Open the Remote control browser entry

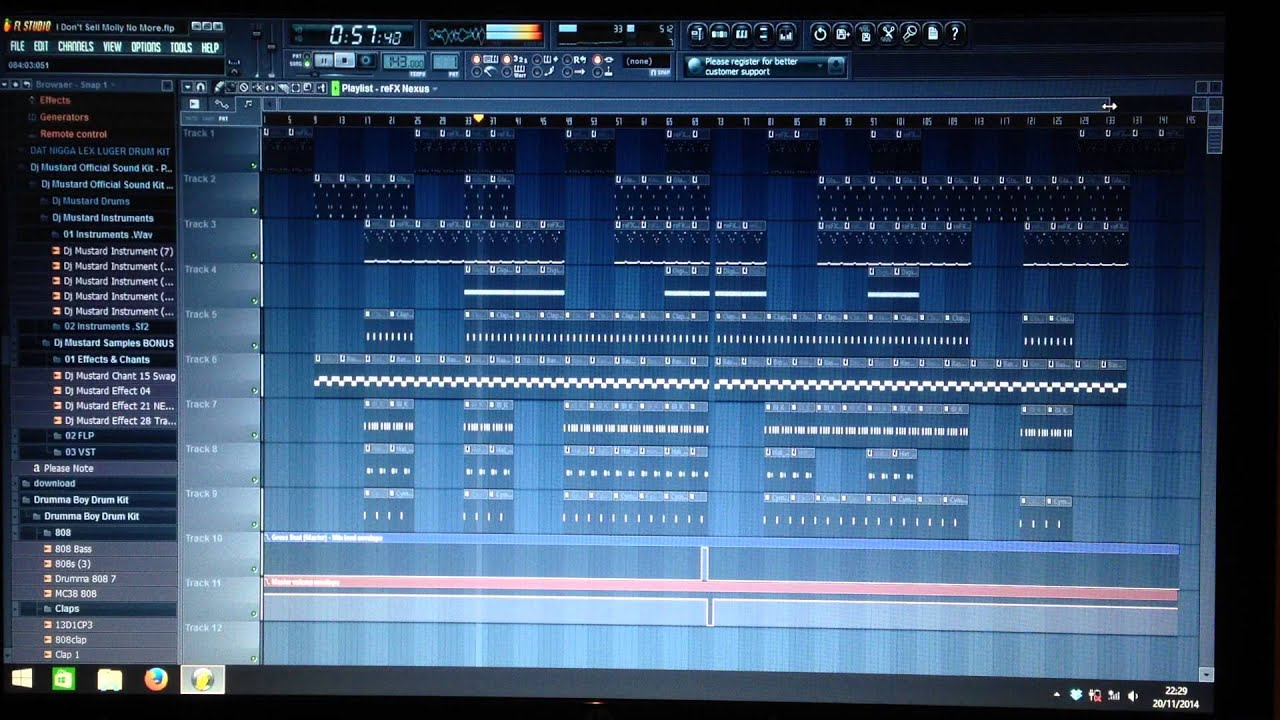73,133
